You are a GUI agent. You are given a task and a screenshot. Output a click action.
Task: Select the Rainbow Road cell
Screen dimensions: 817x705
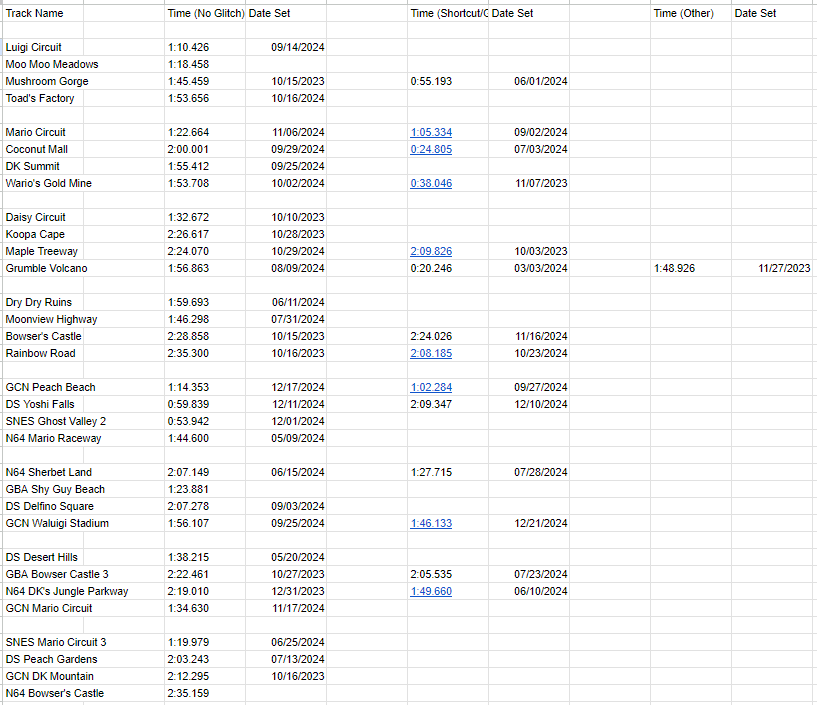tap(43, 353)
